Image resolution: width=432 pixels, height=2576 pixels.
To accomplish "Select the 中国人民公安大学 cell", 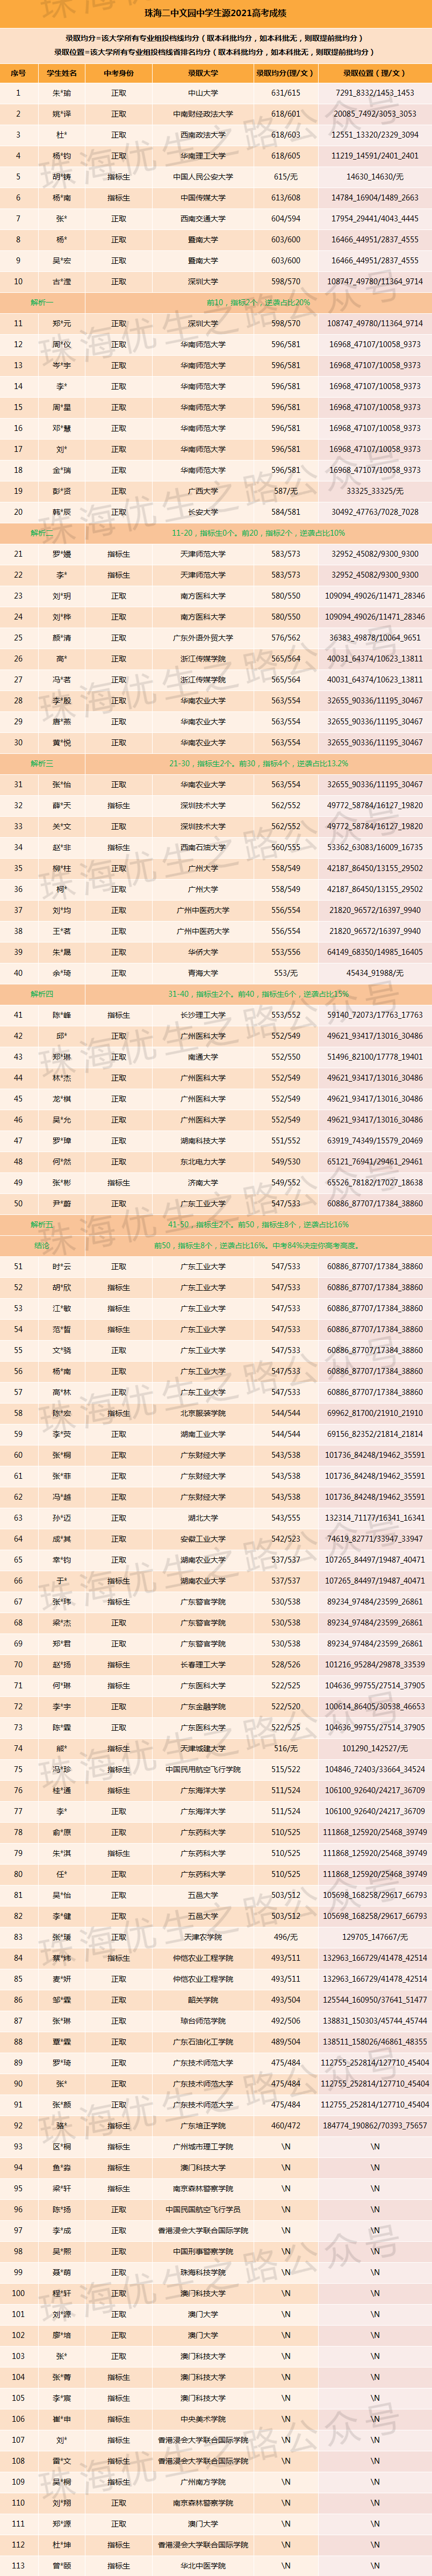I will [x=203, y=177].
